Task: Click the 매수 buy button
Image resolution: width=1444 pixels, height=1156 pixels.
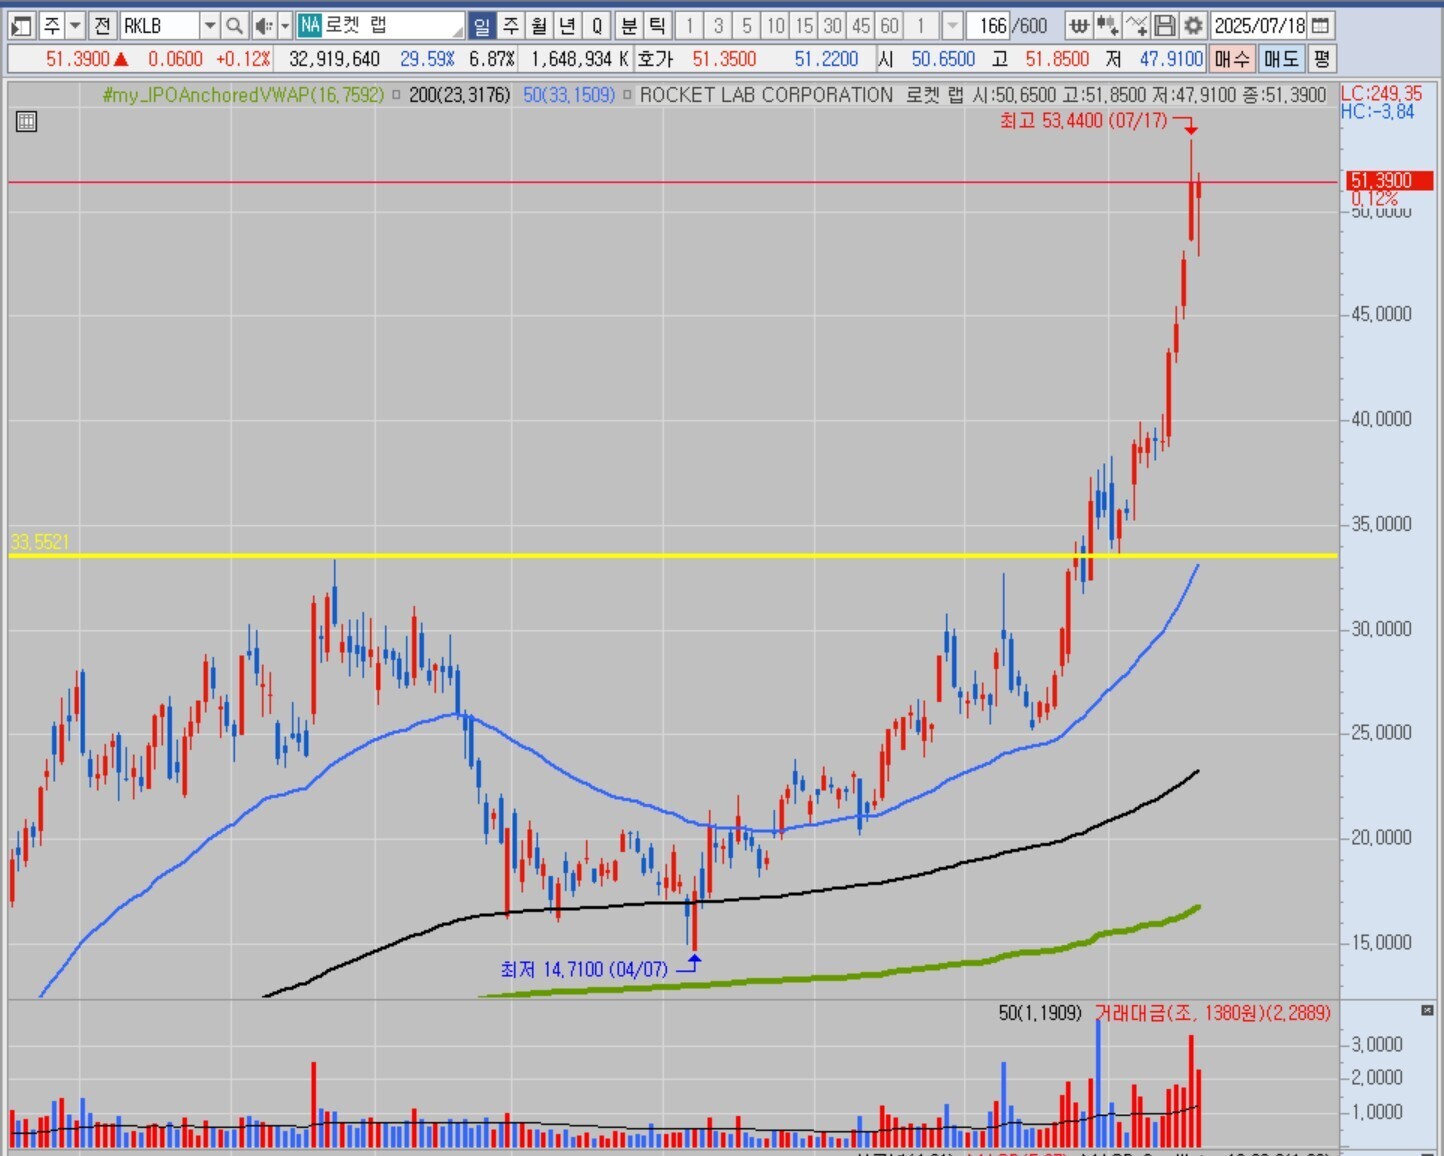Action: (x=1232, y=59)
